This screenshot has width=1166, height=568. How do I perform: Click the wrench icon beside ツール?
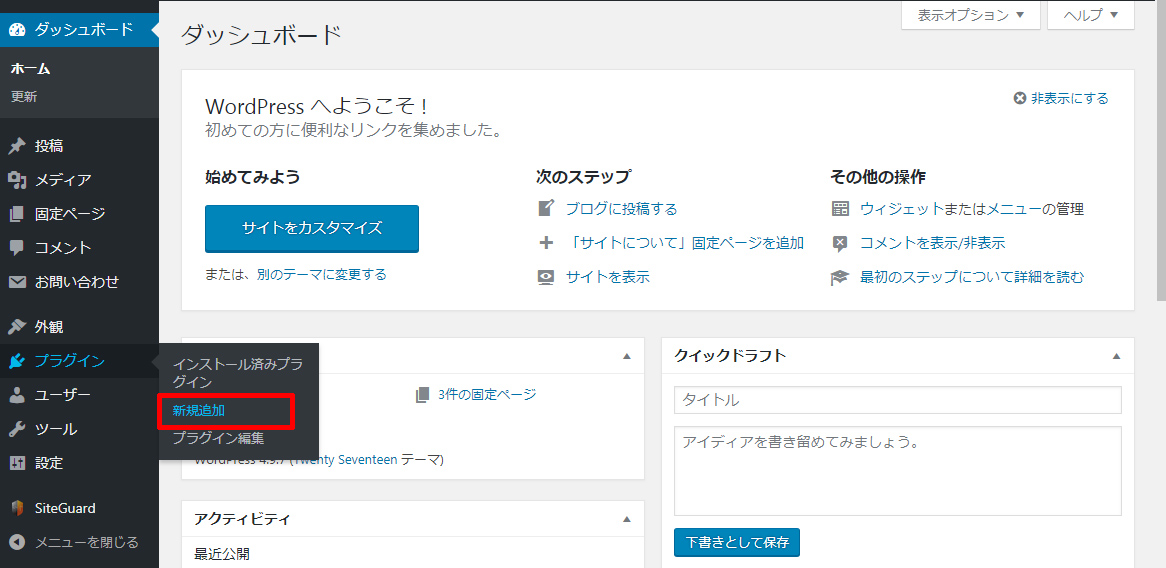coord(17,429)
